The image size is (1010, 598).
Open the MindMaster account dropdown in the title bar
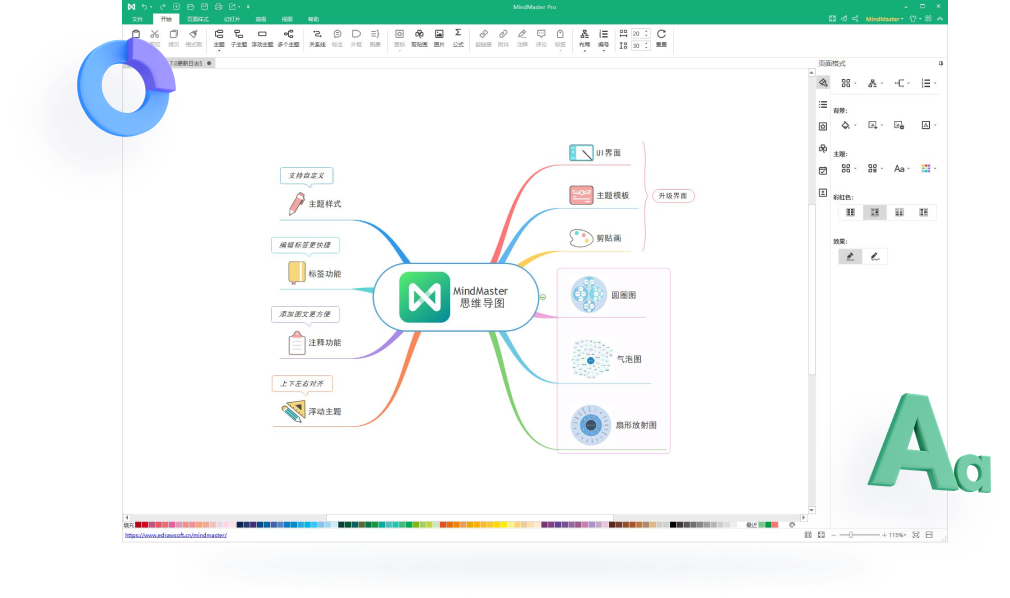(884, 19)
